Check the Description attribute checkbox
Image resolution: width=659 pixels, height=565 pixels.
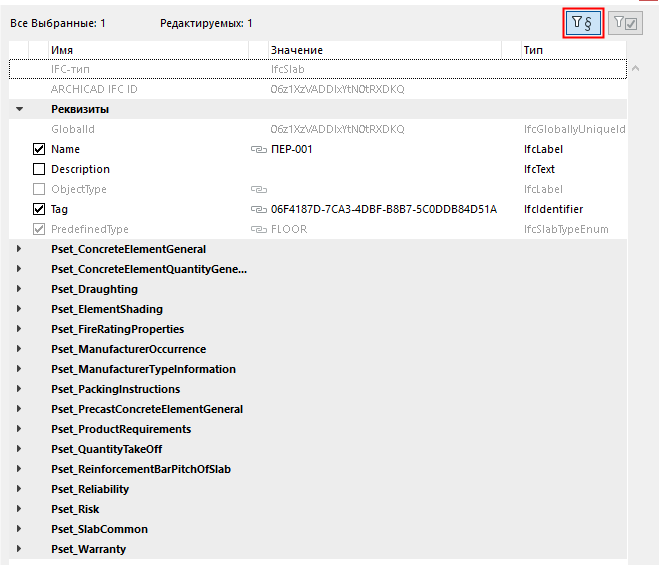coord(39,169)
